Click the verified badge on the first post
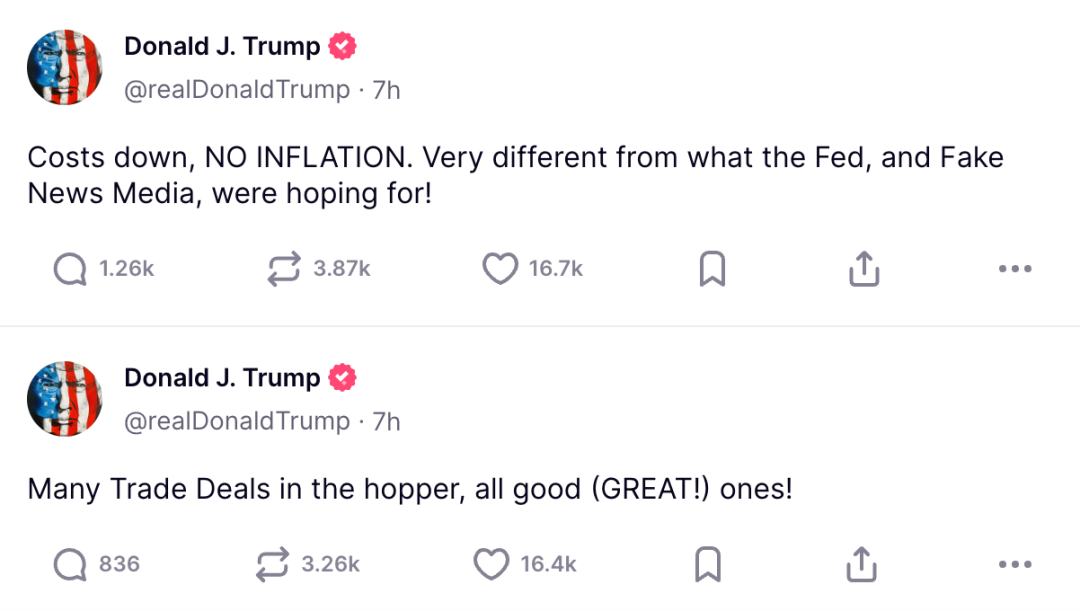The height and width of the screenshot is (611, 1080). click(x=342, y=46)
